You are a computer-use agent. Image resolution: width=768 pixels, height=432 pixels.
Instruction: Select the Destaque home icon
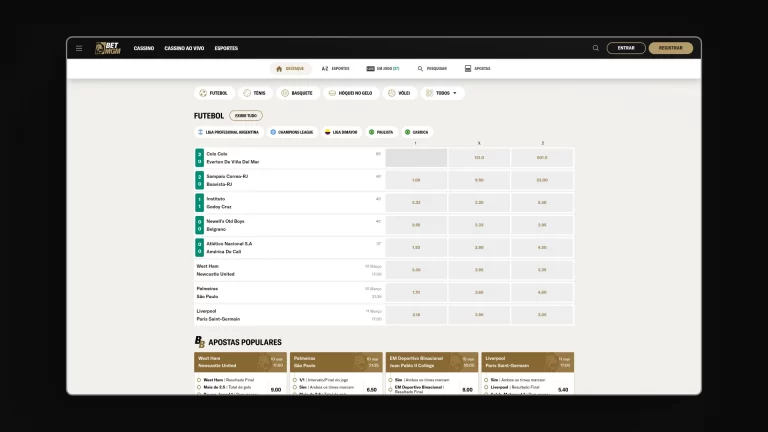pos(279,69)
